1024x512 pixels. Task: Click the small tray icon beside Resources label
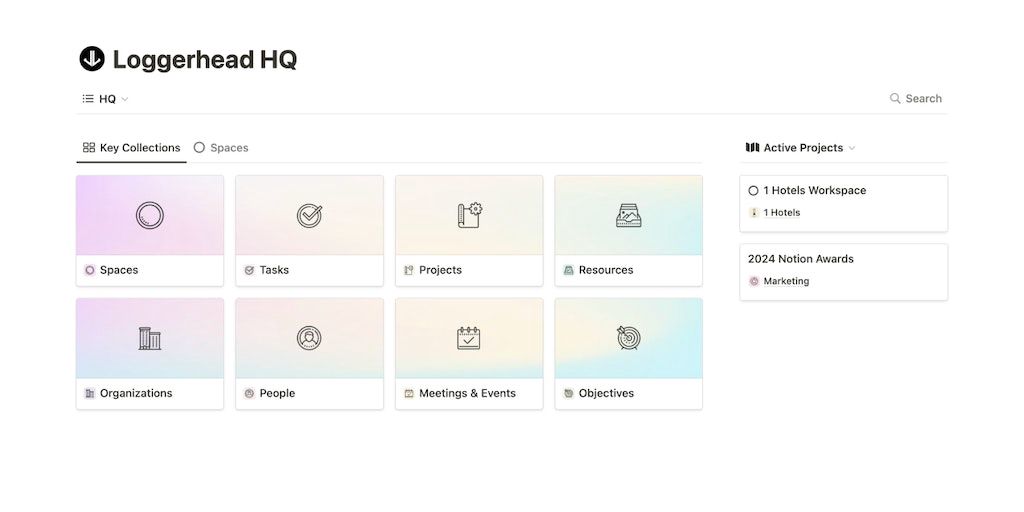point(568,270)
